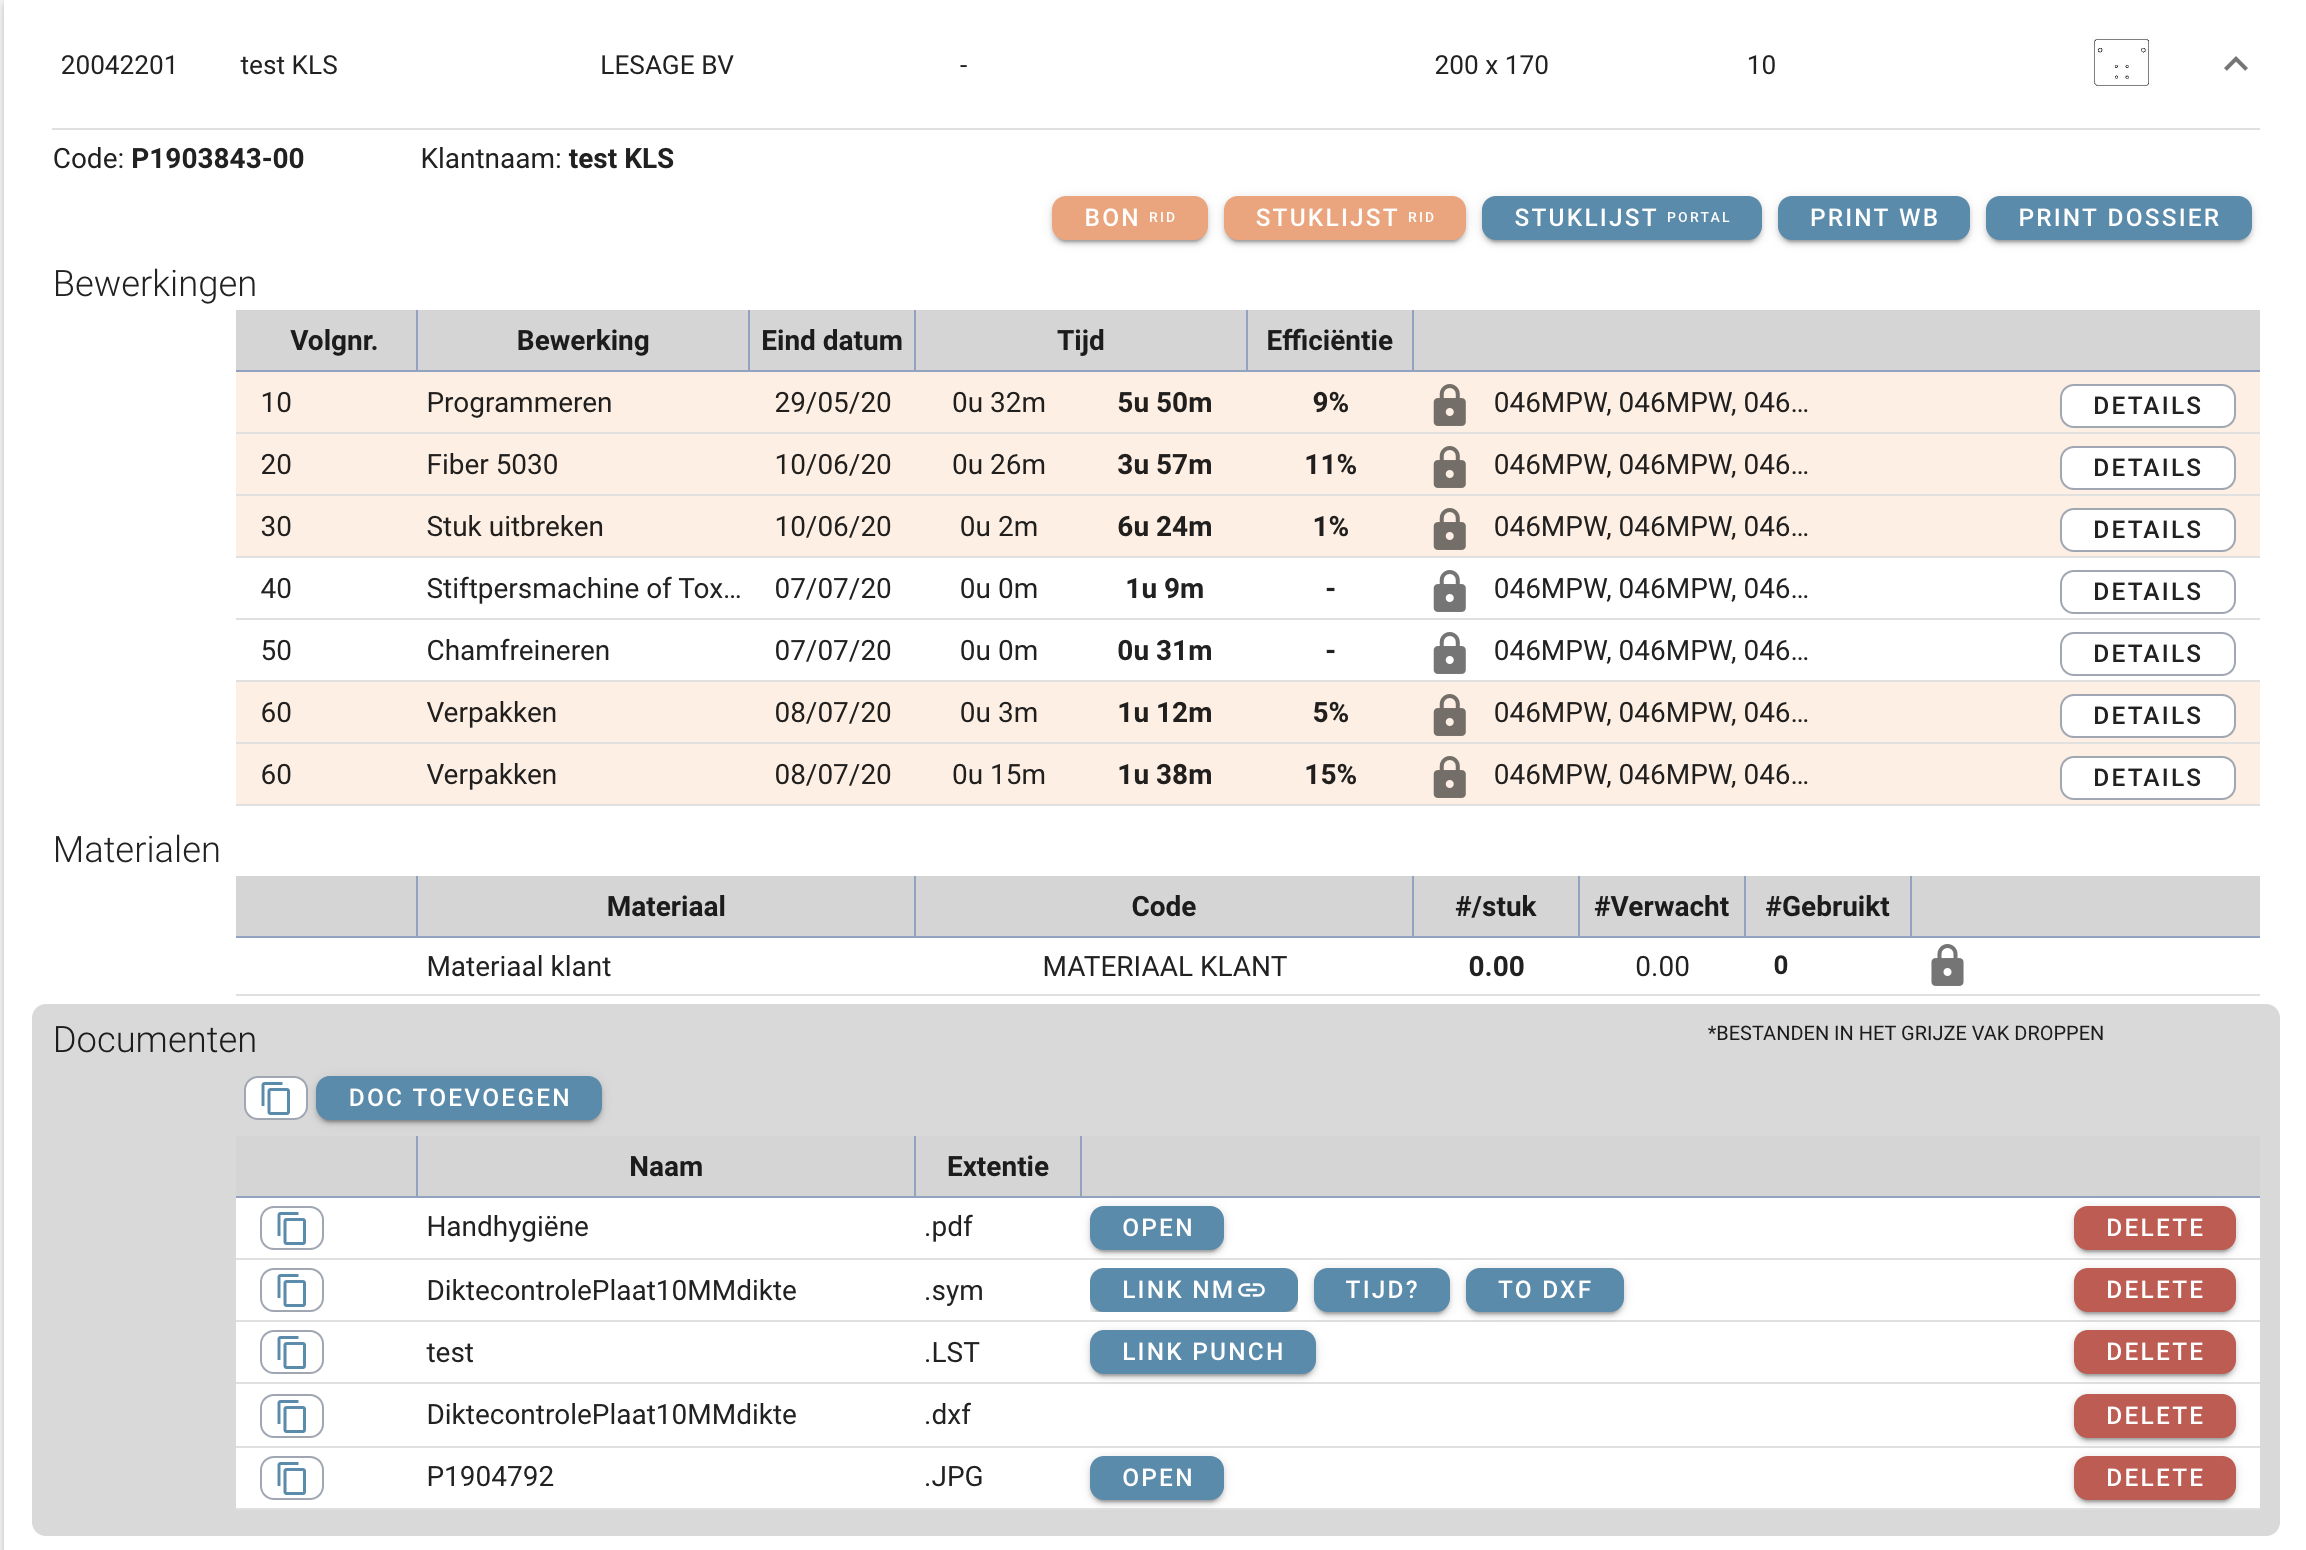Click the LESAGE BV text
2306x1550 pixels.
coord(667,65)
